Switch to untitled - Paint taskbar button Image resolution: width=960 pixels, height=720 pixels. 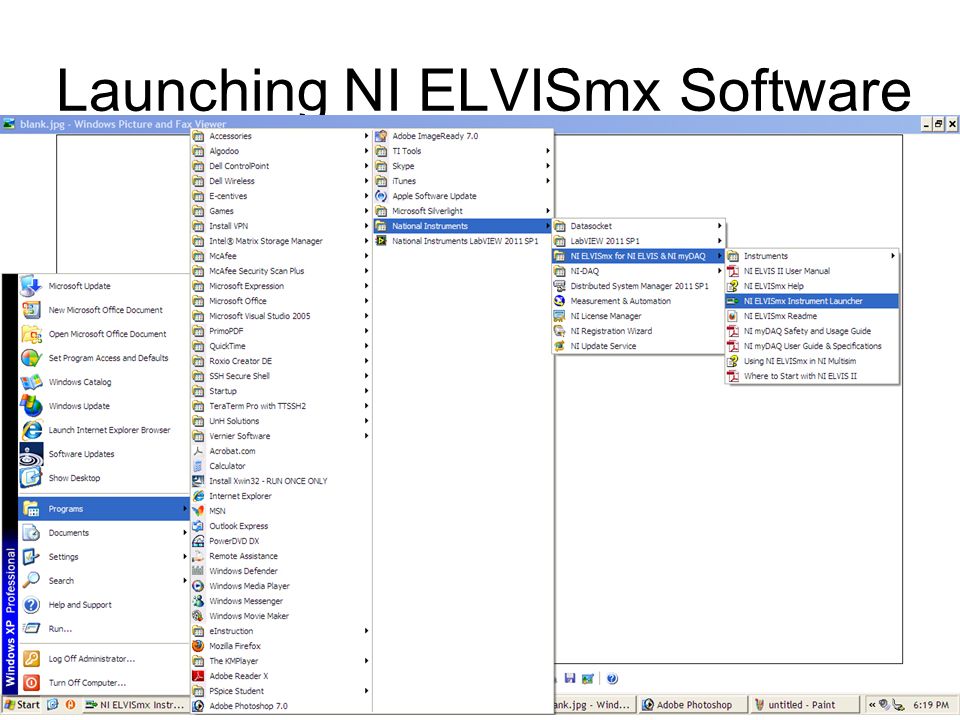click(803, 705)
